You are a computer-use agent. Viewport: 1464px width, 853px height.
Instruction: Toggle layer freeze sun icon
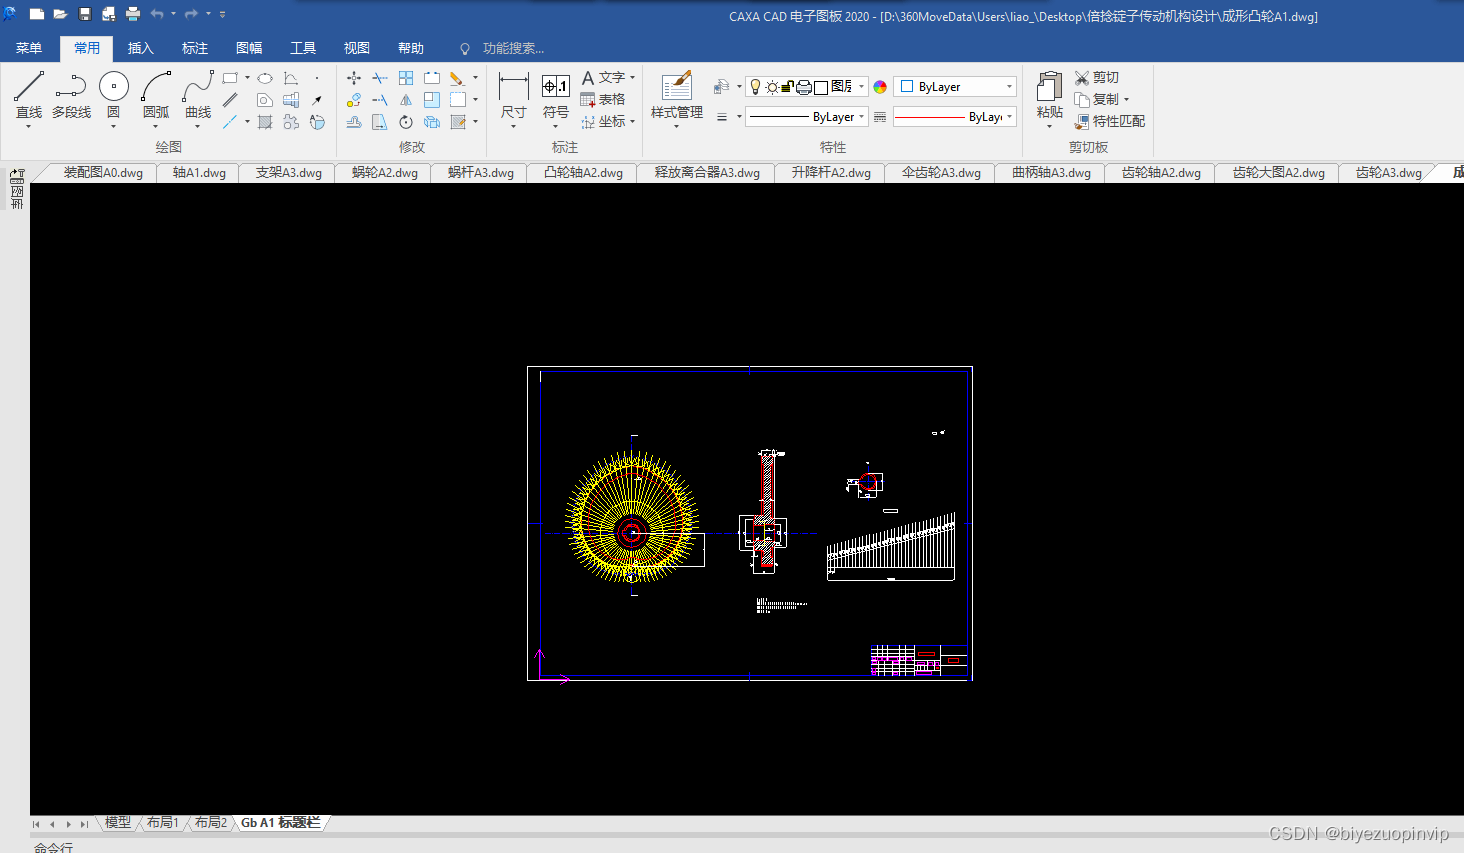pyautogui.click(x=772, y=87)
